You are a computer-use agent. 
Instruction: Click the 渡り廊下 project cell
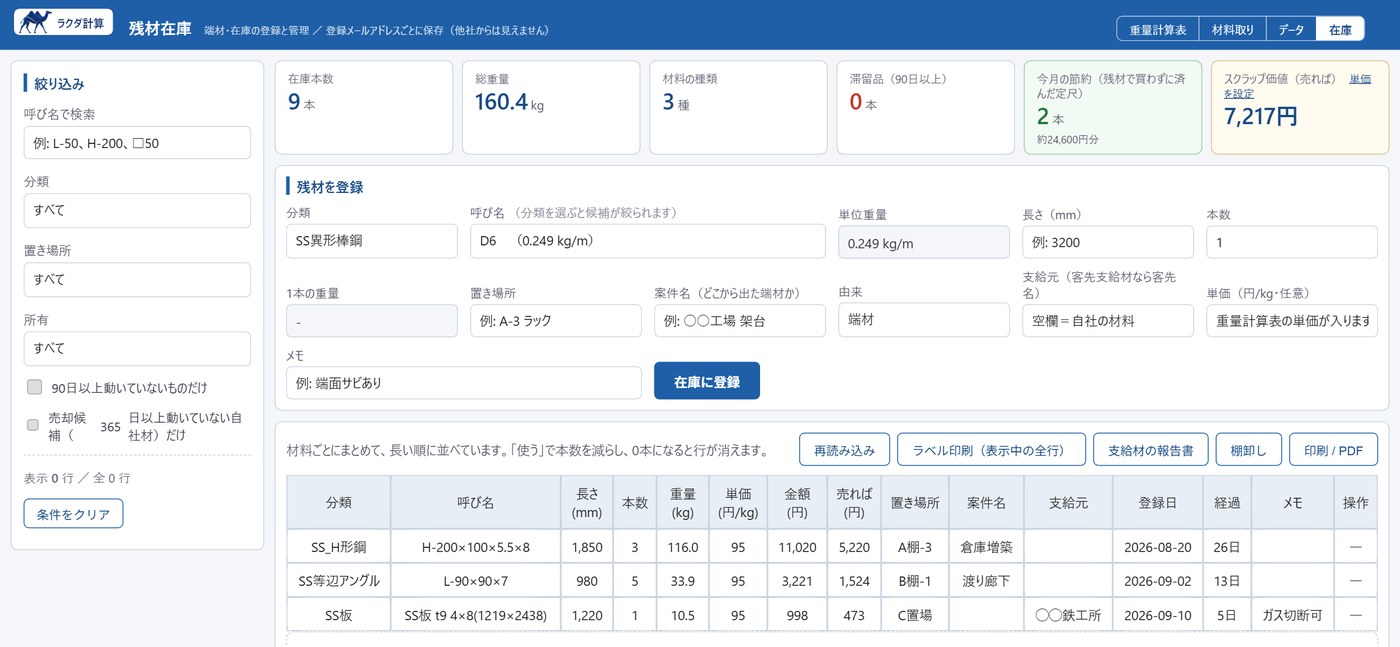(986, 581)
